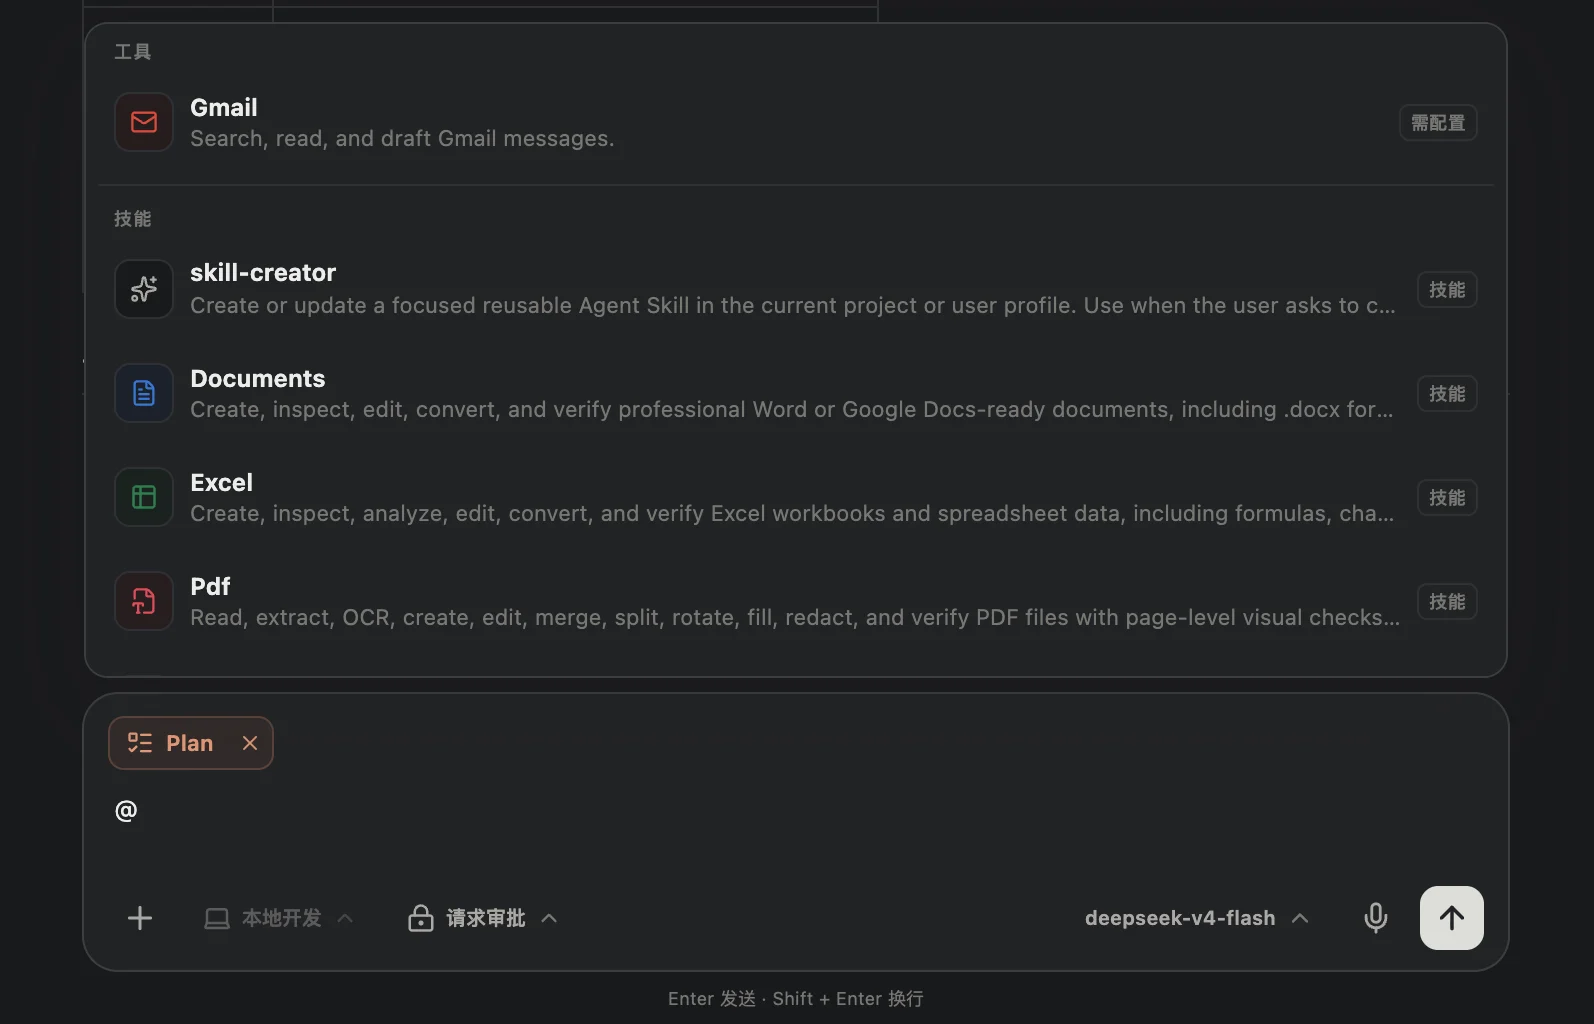1594x1024 pixels.
Task: Click the Documents file icon
Action: click(144, 393)
